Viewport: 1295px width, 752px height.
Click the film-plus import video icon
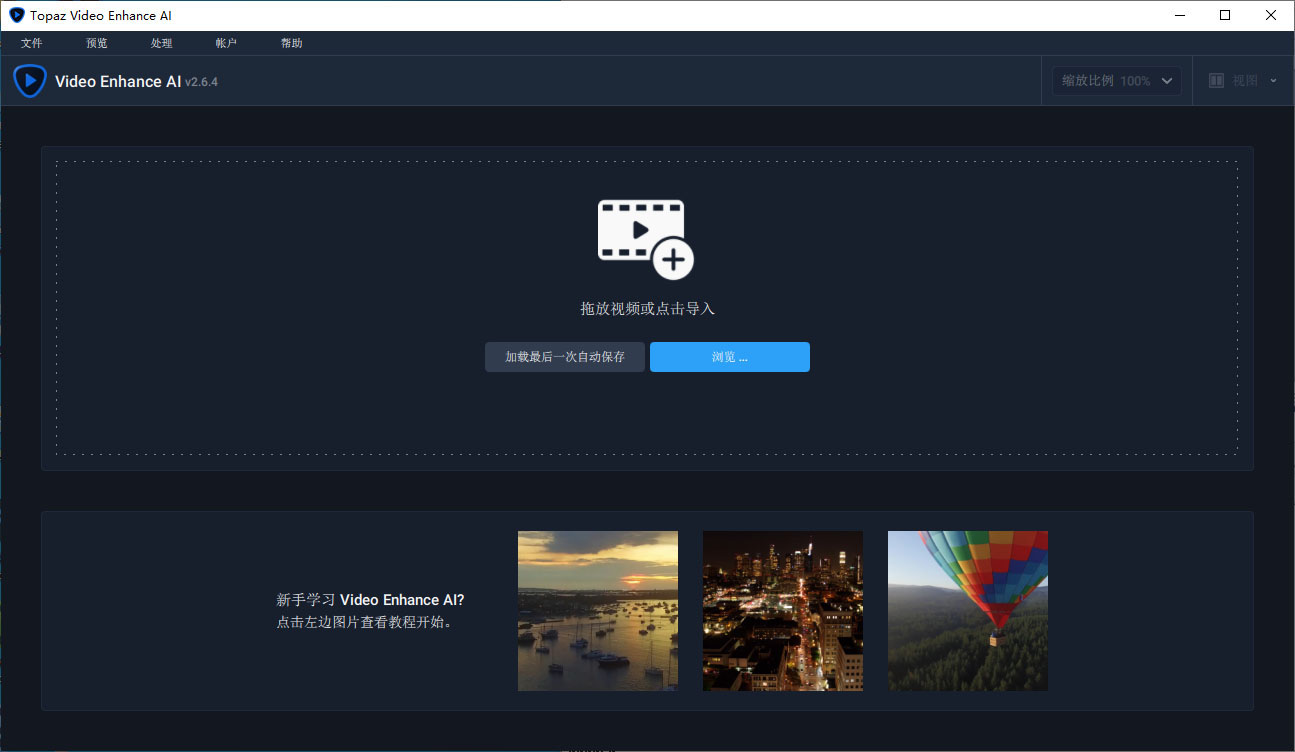[646, 239]
